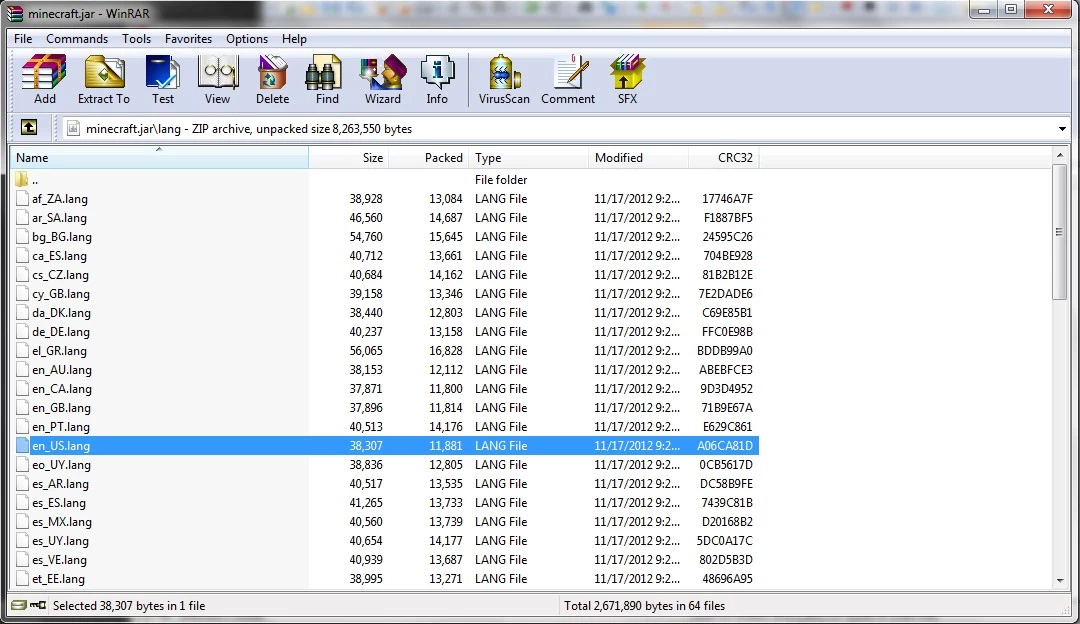Click the scrollbar up arrow
Viewport: 1080px width, 624px height.
point(1059,155)
